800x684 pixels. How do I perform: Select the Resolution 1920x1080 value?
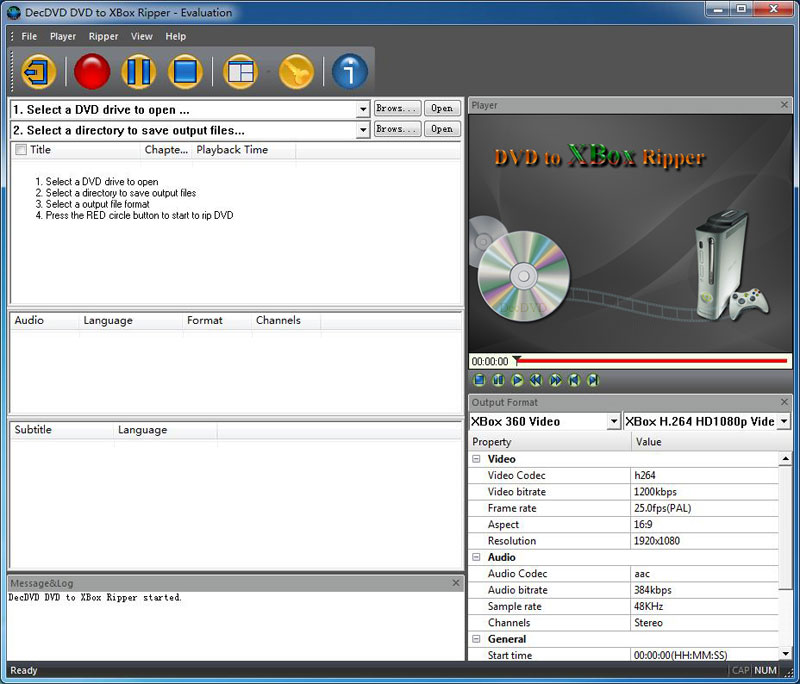(x=704, y=541)
